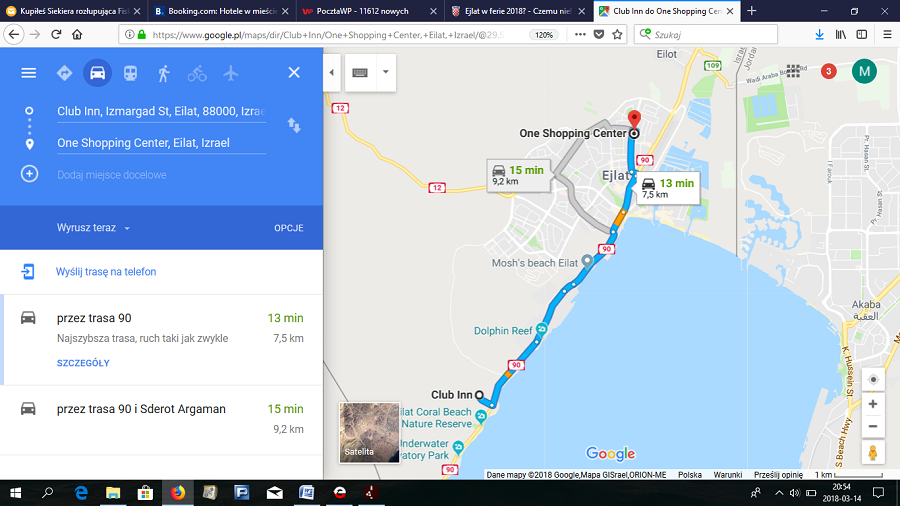Expand the Wyrusz teraz dropdown
Screen dimensions: 900x506
pyautogui.click(x=93, y=228)
